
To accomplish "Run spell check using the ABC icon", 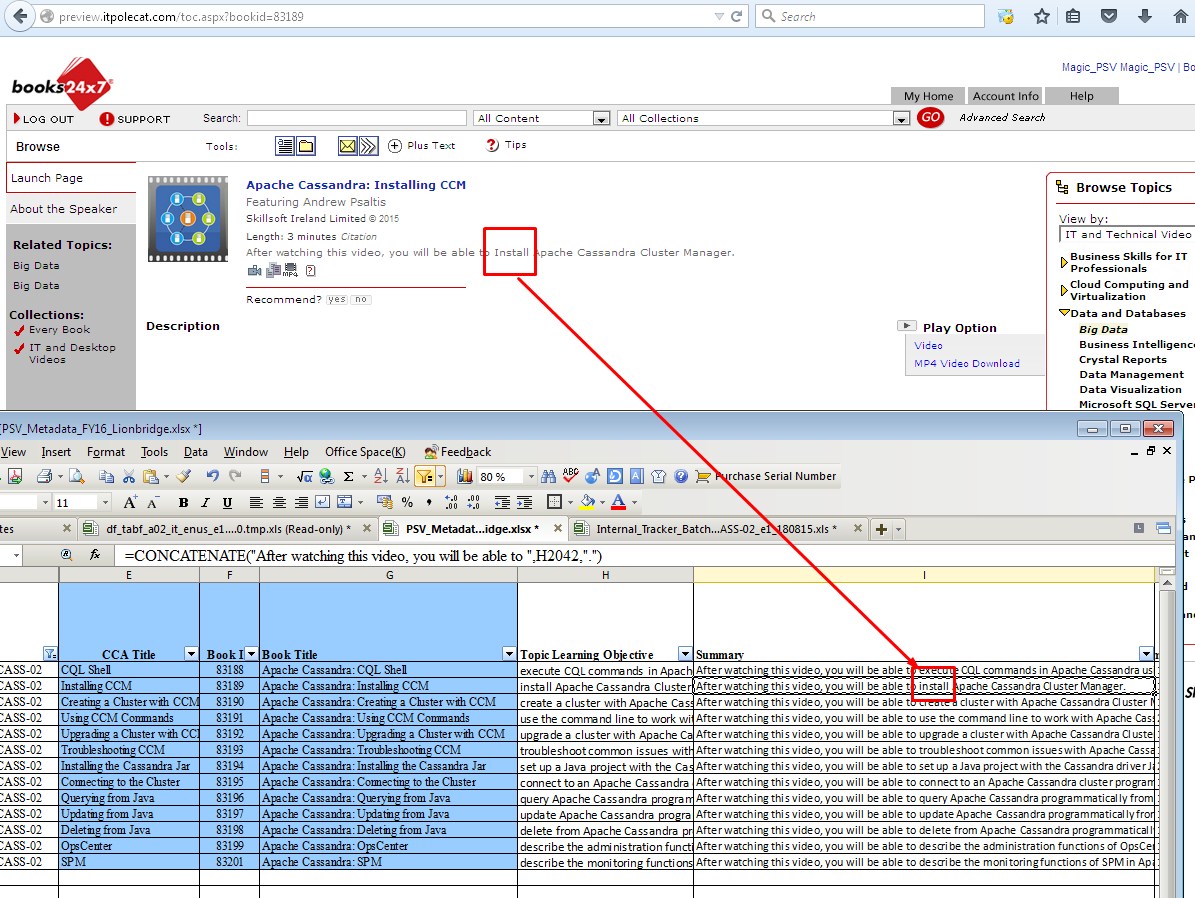I will (570, 476).
